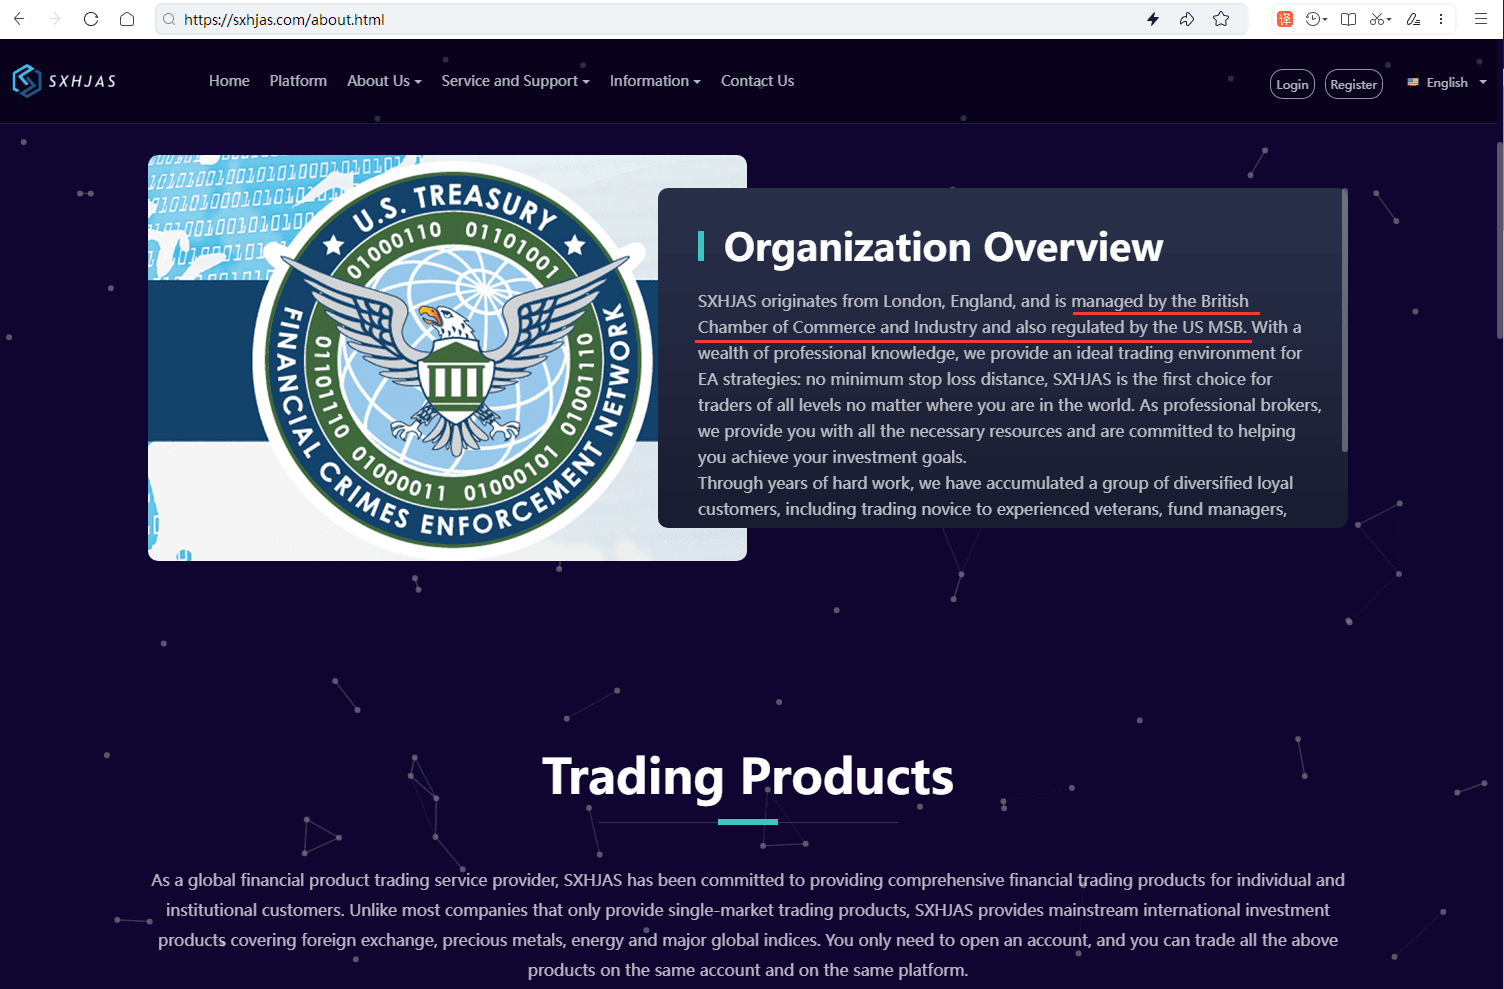Click the scissors screenshot tool icon
The height and width of the screenshot is (989, 1504).
coord(1377,19)
